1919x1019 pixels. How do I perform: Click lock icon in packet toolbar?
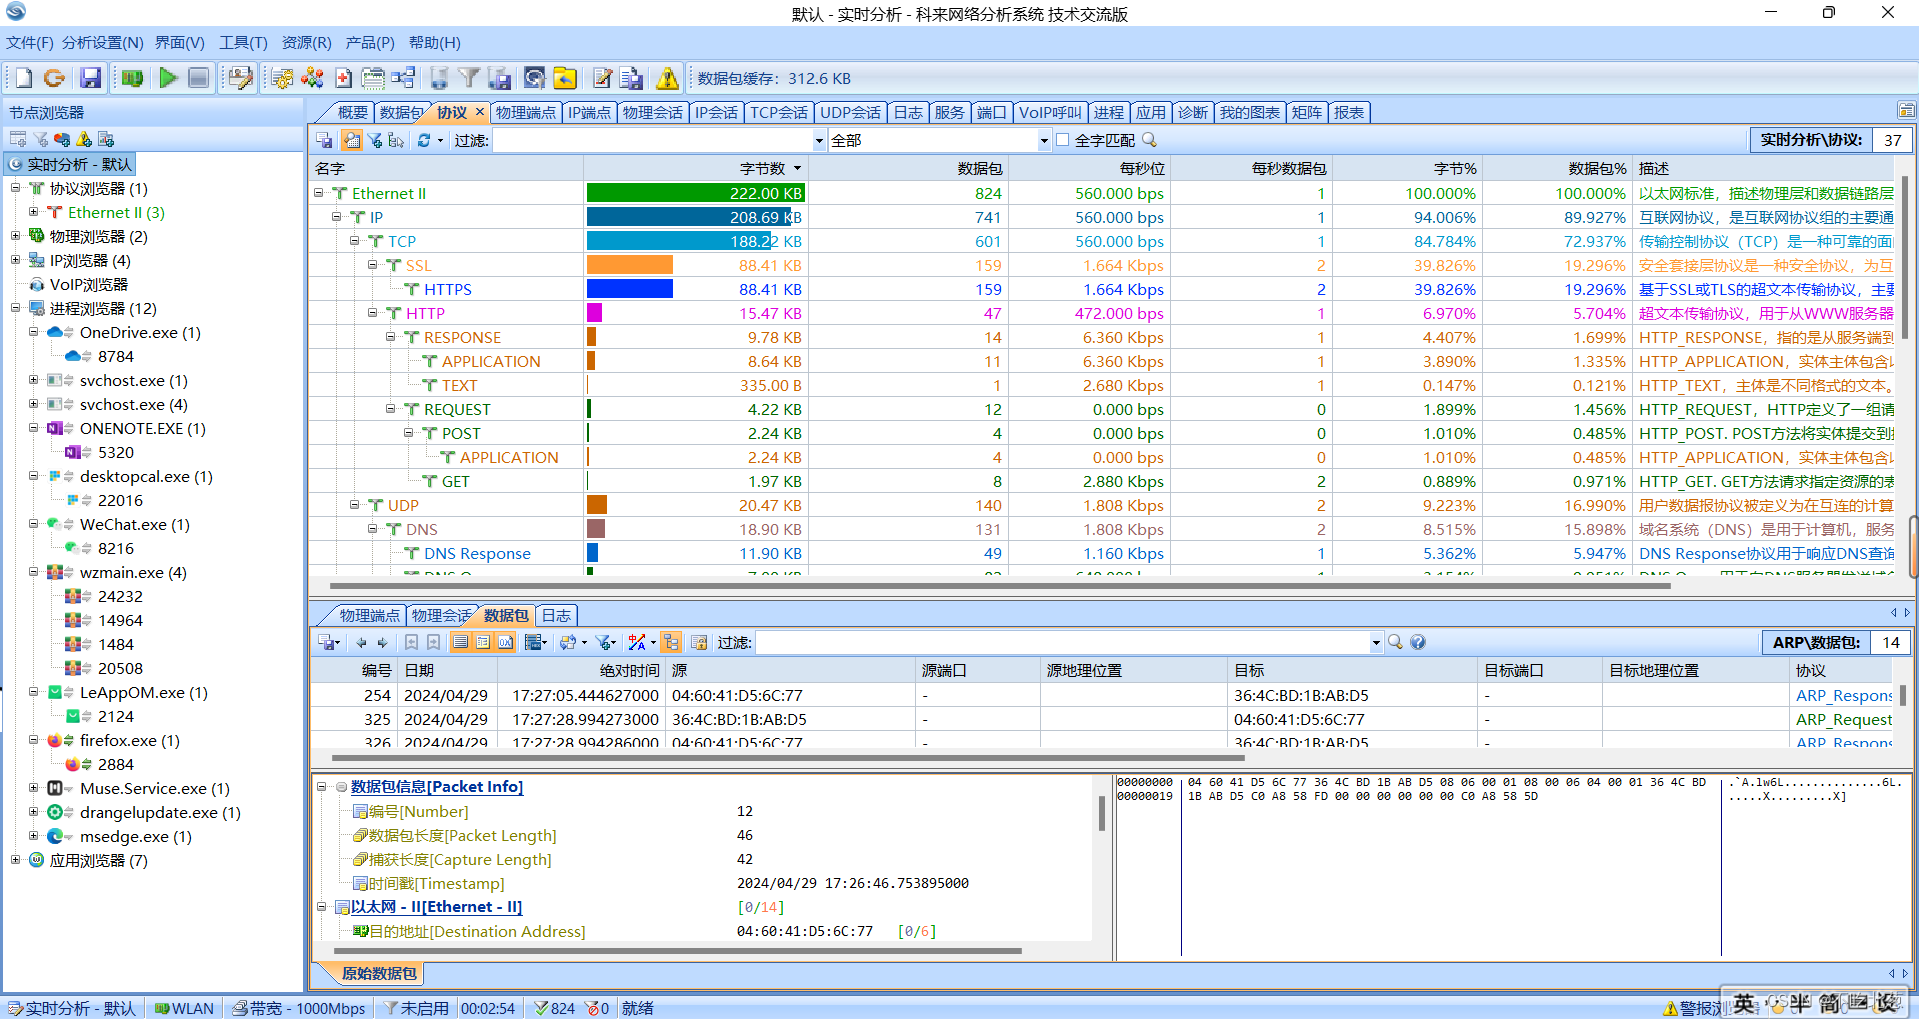tap(699, 642)
